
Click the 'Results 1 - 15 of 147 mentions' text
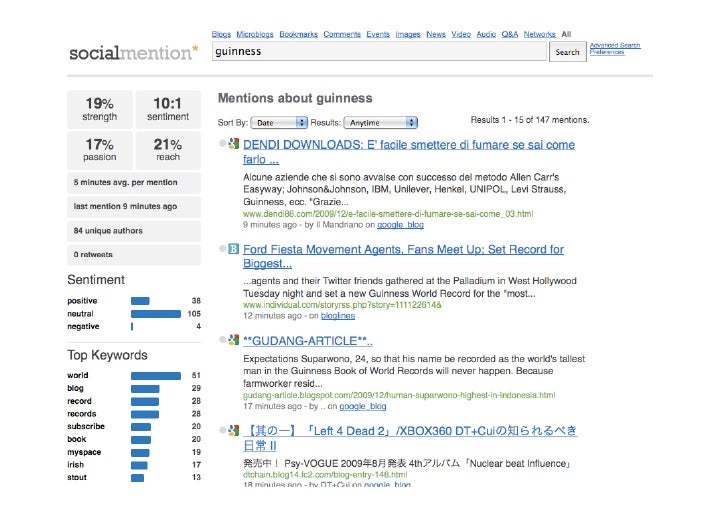530,120
